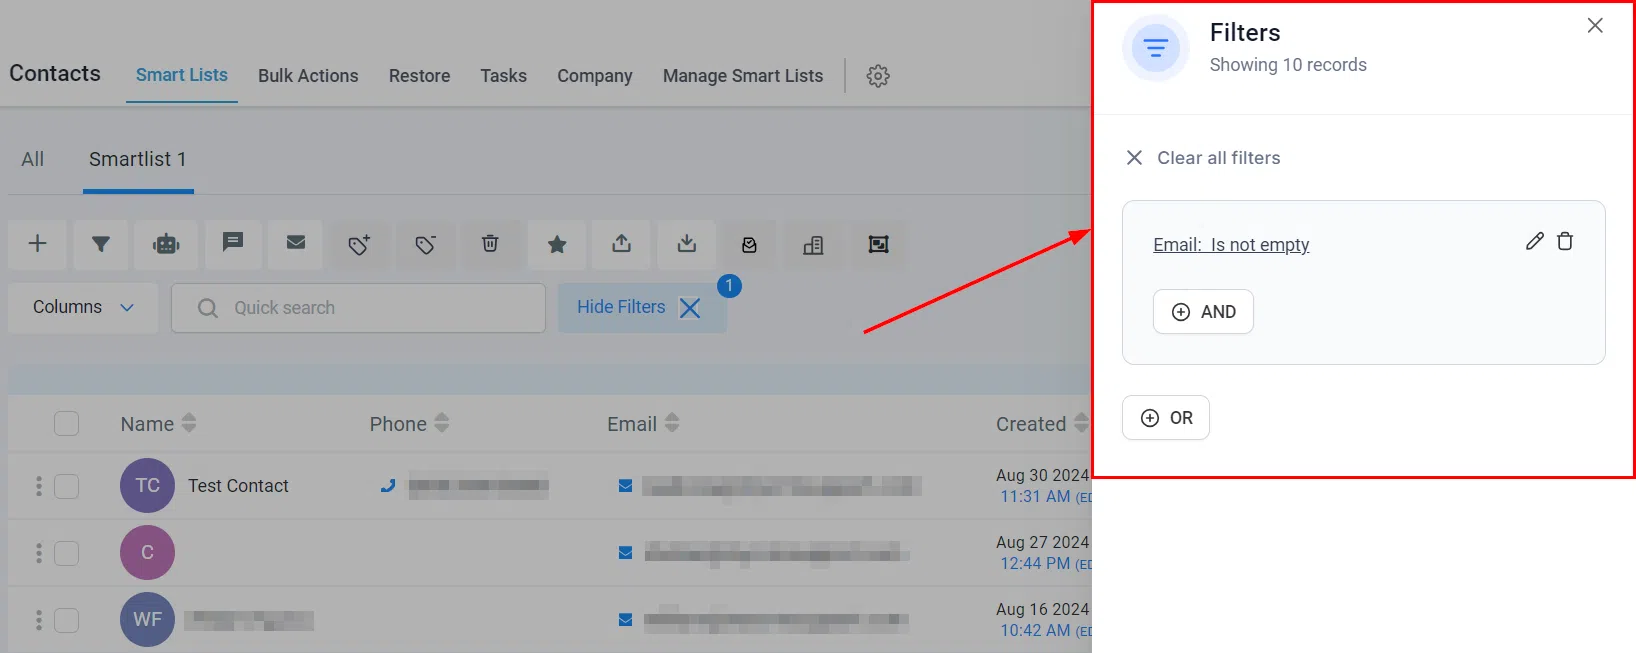Screen dimensions: 1636x653
Task: Open the Test Contact name
Action: tap(238, 486)
